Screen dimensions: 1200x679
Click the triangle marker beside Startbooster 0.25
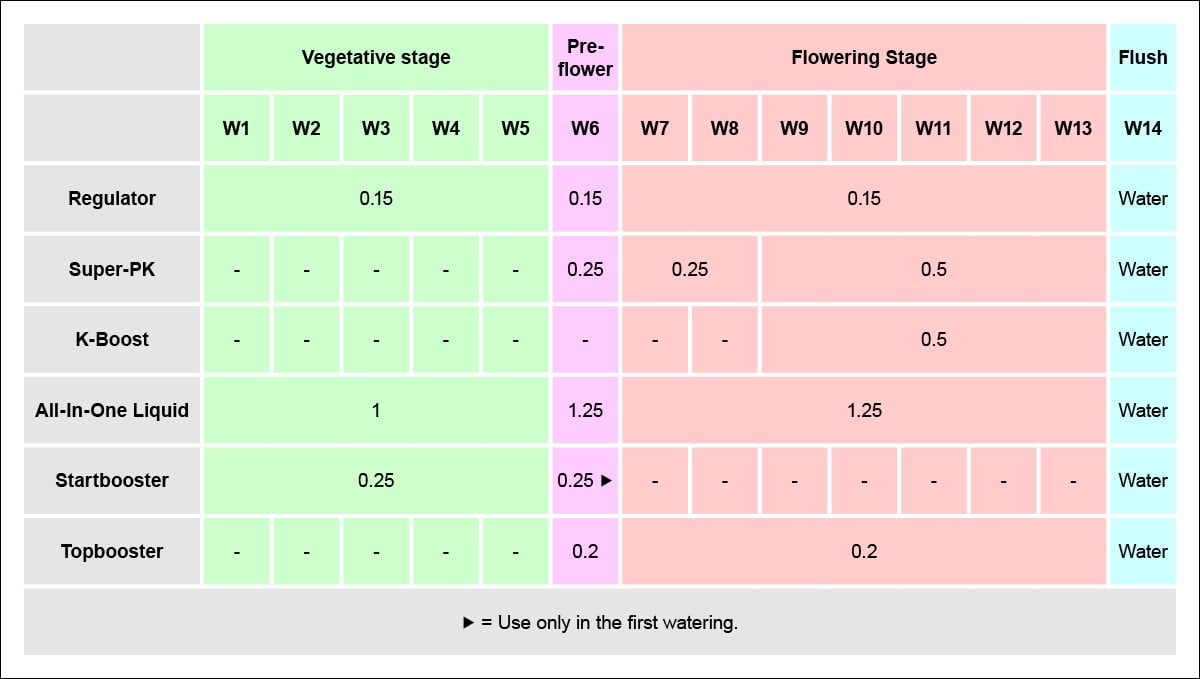click(605, 481)
